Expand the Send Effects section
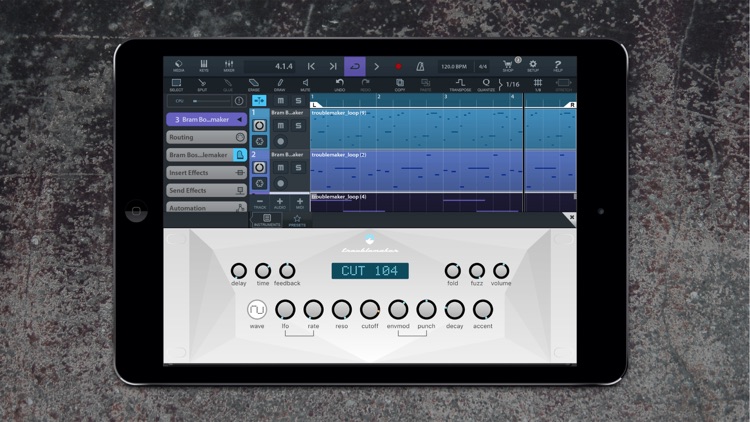The image size is (750, 422). point(206,190)
